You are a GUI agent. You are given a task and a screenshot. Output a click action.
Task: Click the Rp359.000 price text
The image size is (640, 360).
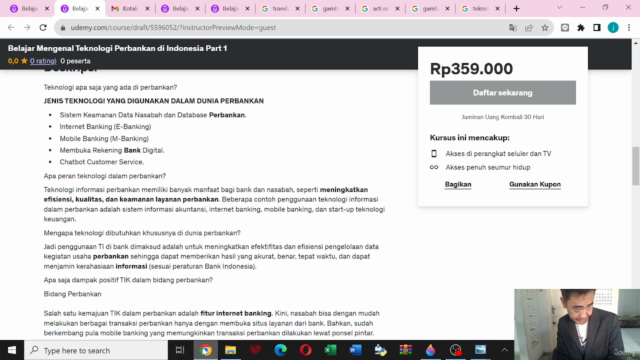471,69
